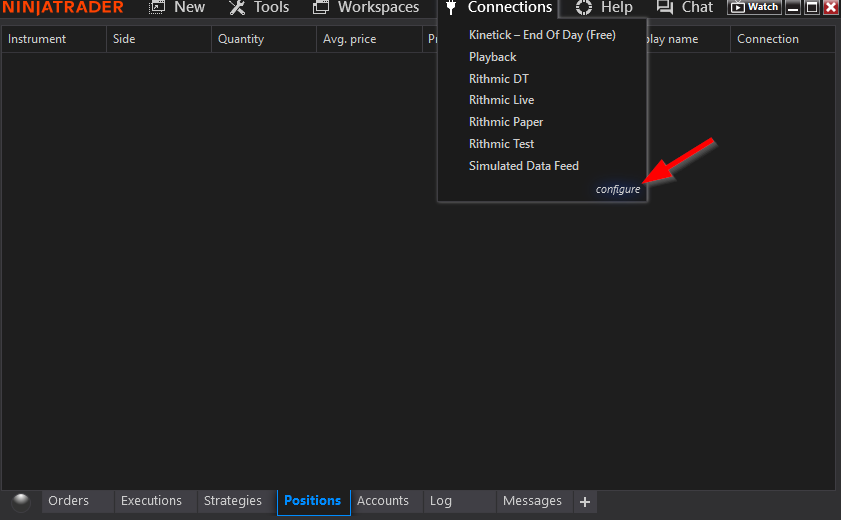
Task: Select the Positions tab
Action: 313,501
